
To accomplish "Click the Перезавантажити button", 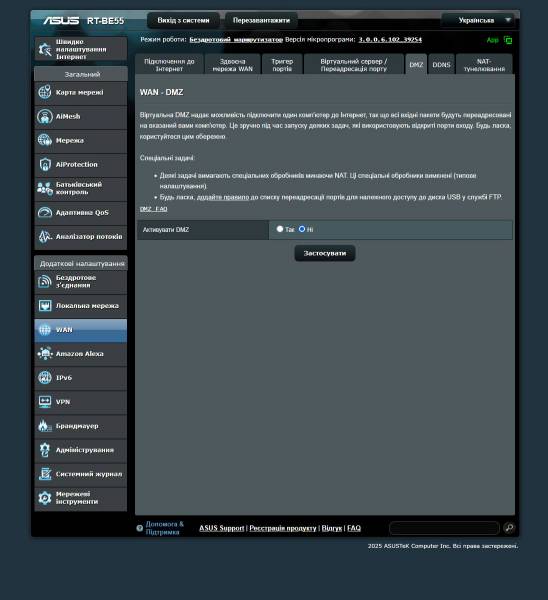I will point(261,20).
